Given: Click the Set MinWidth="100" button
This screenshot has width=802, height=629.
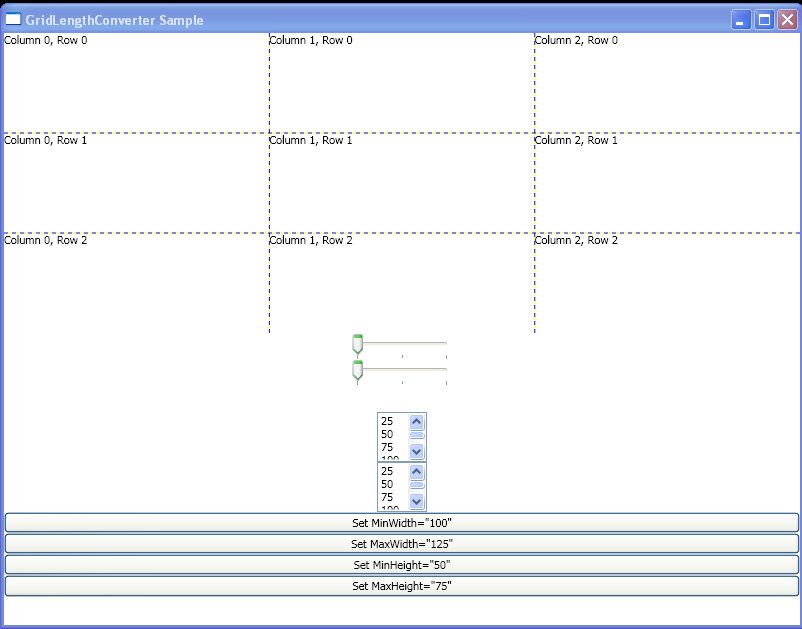Looking at the screenshot, I should 402,523.
